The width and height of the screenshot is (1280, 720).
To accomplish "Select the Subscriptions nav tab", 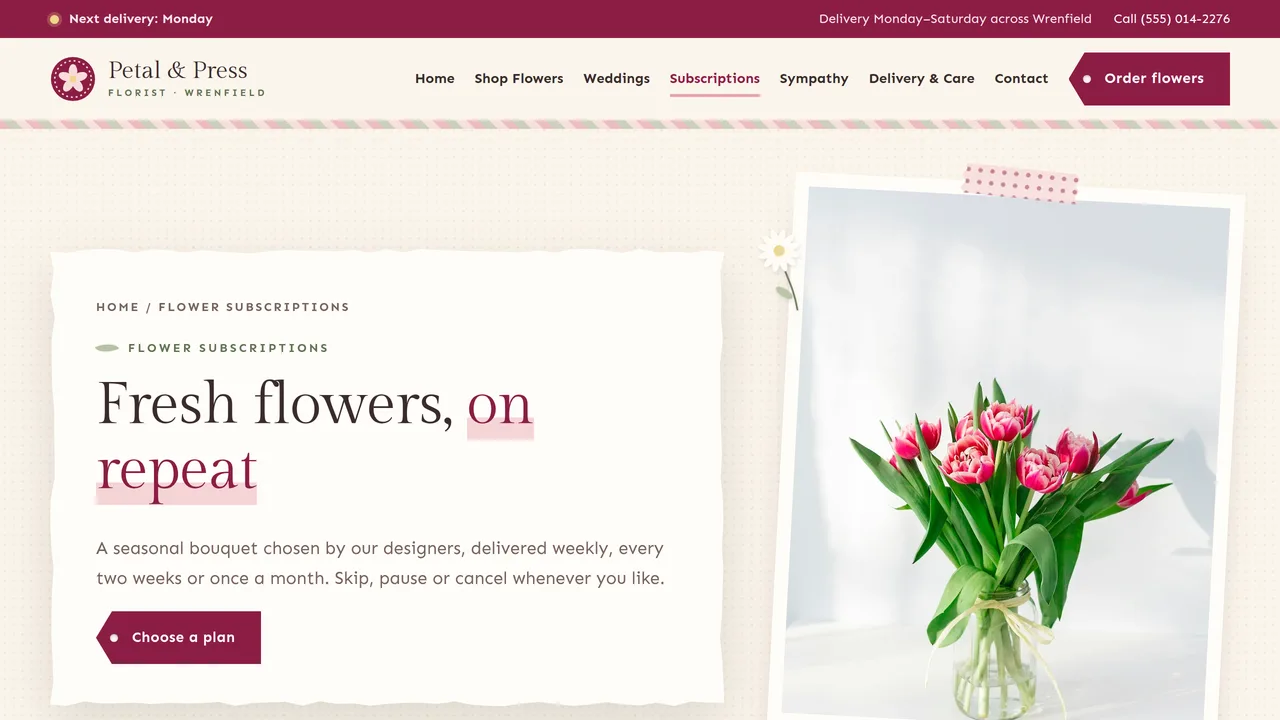I will [x=715, y=79].
